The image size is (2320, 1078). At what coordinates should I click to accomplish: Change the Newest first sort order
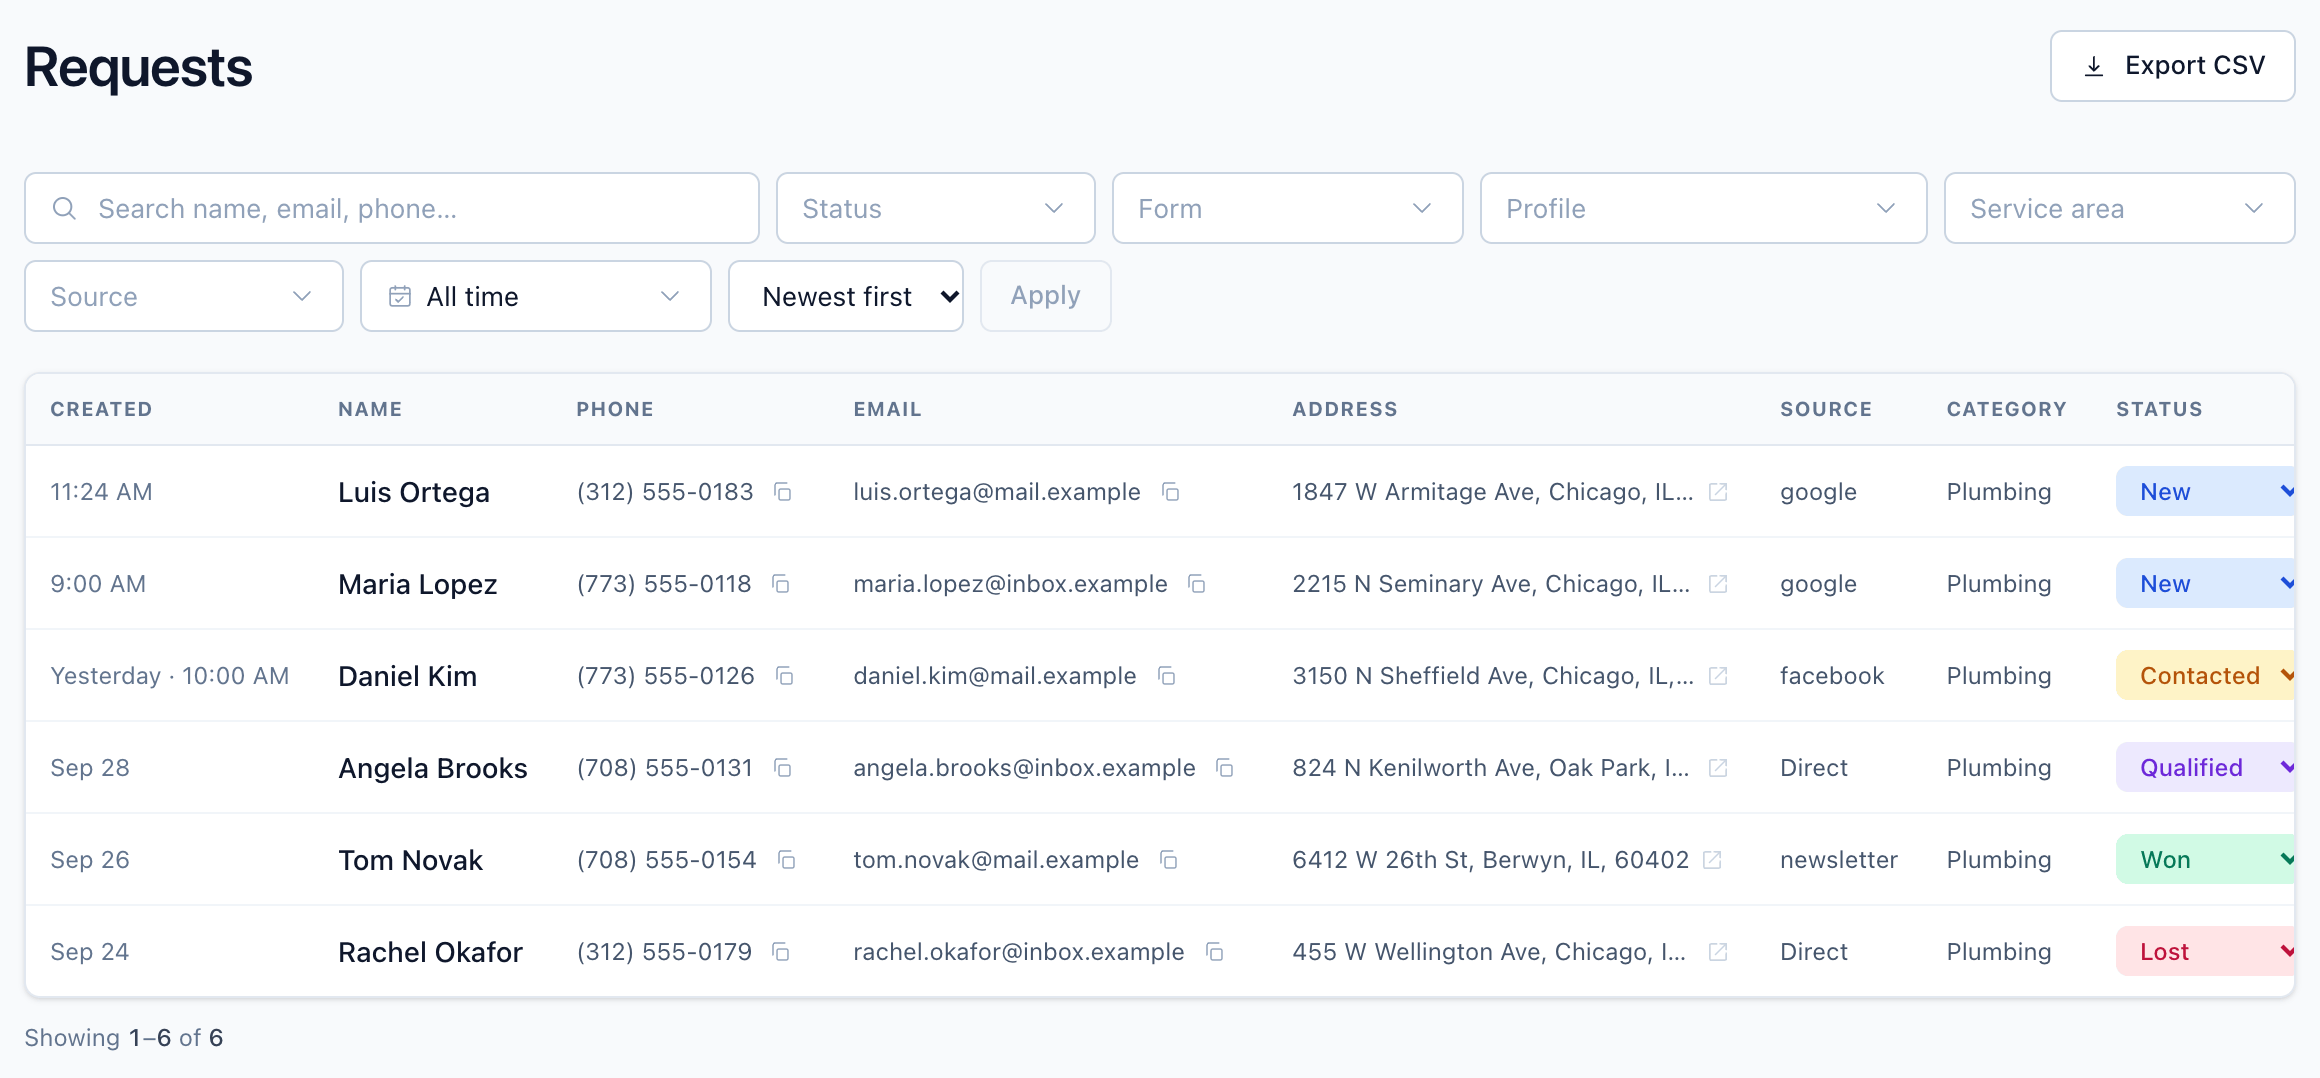click(x=846, y=296)
